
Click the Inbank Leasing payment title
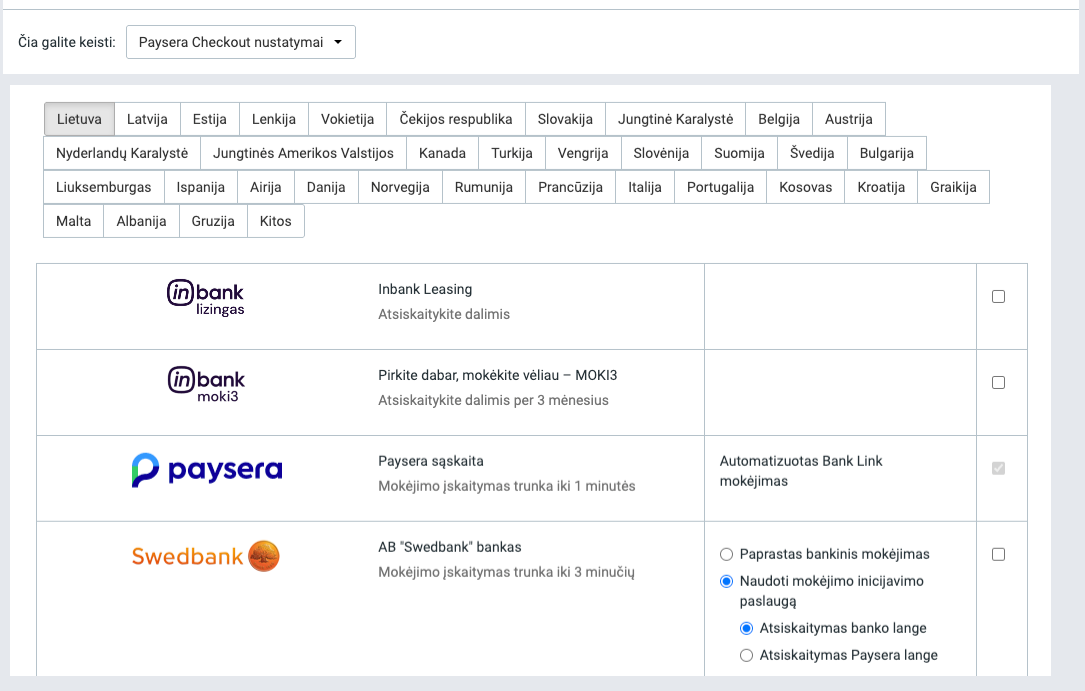425,289
